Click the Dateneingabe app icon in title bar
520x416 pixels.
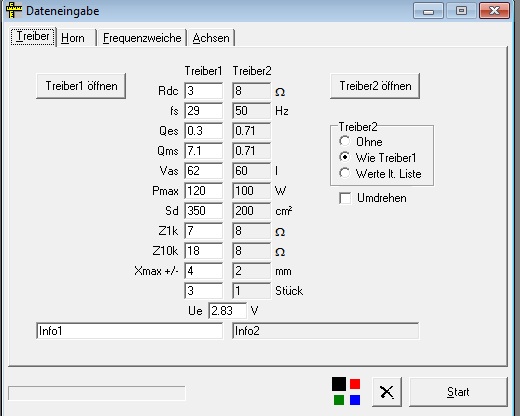[x=14, y=10]
